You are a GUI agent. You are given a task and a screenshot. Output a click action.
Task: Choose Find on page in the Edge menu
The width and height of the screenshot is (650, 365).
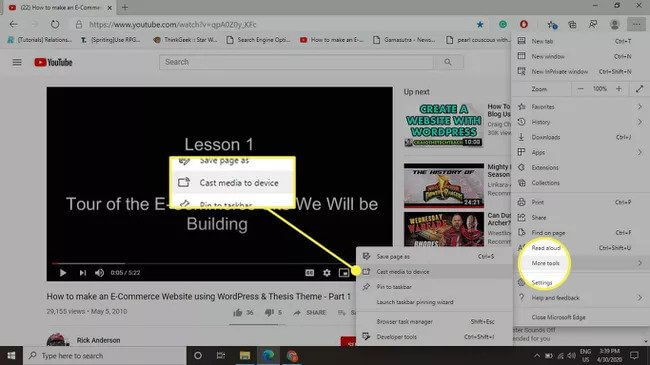[580, 233]
